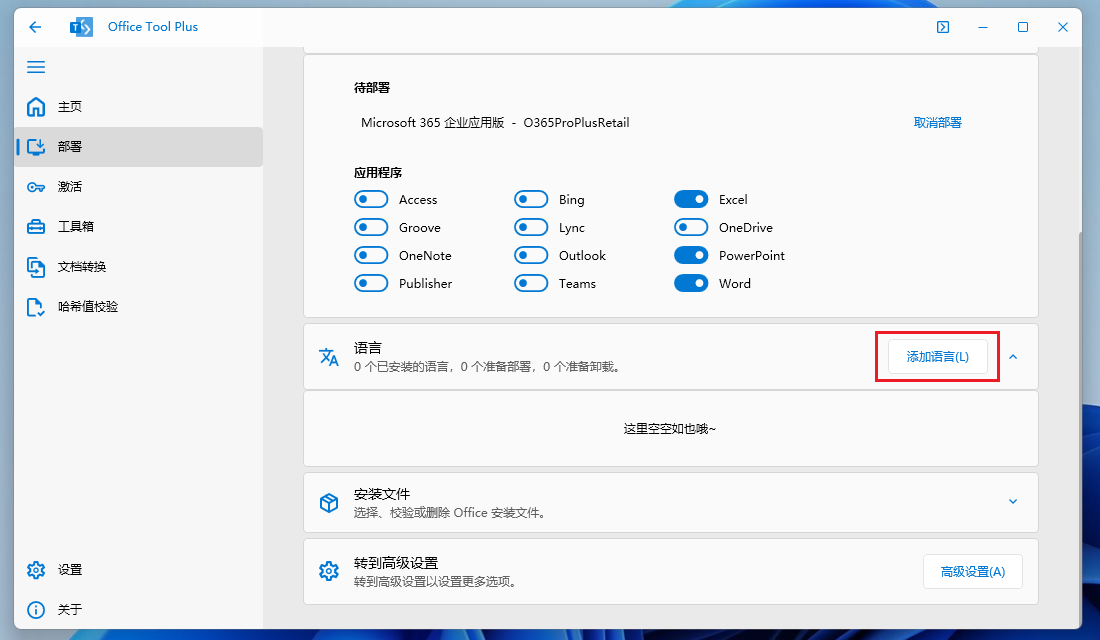This screenshot has width=1100, height=640.
Task: Expand the 安装文件 section chevron
Action: click(x=1013, y=501)
